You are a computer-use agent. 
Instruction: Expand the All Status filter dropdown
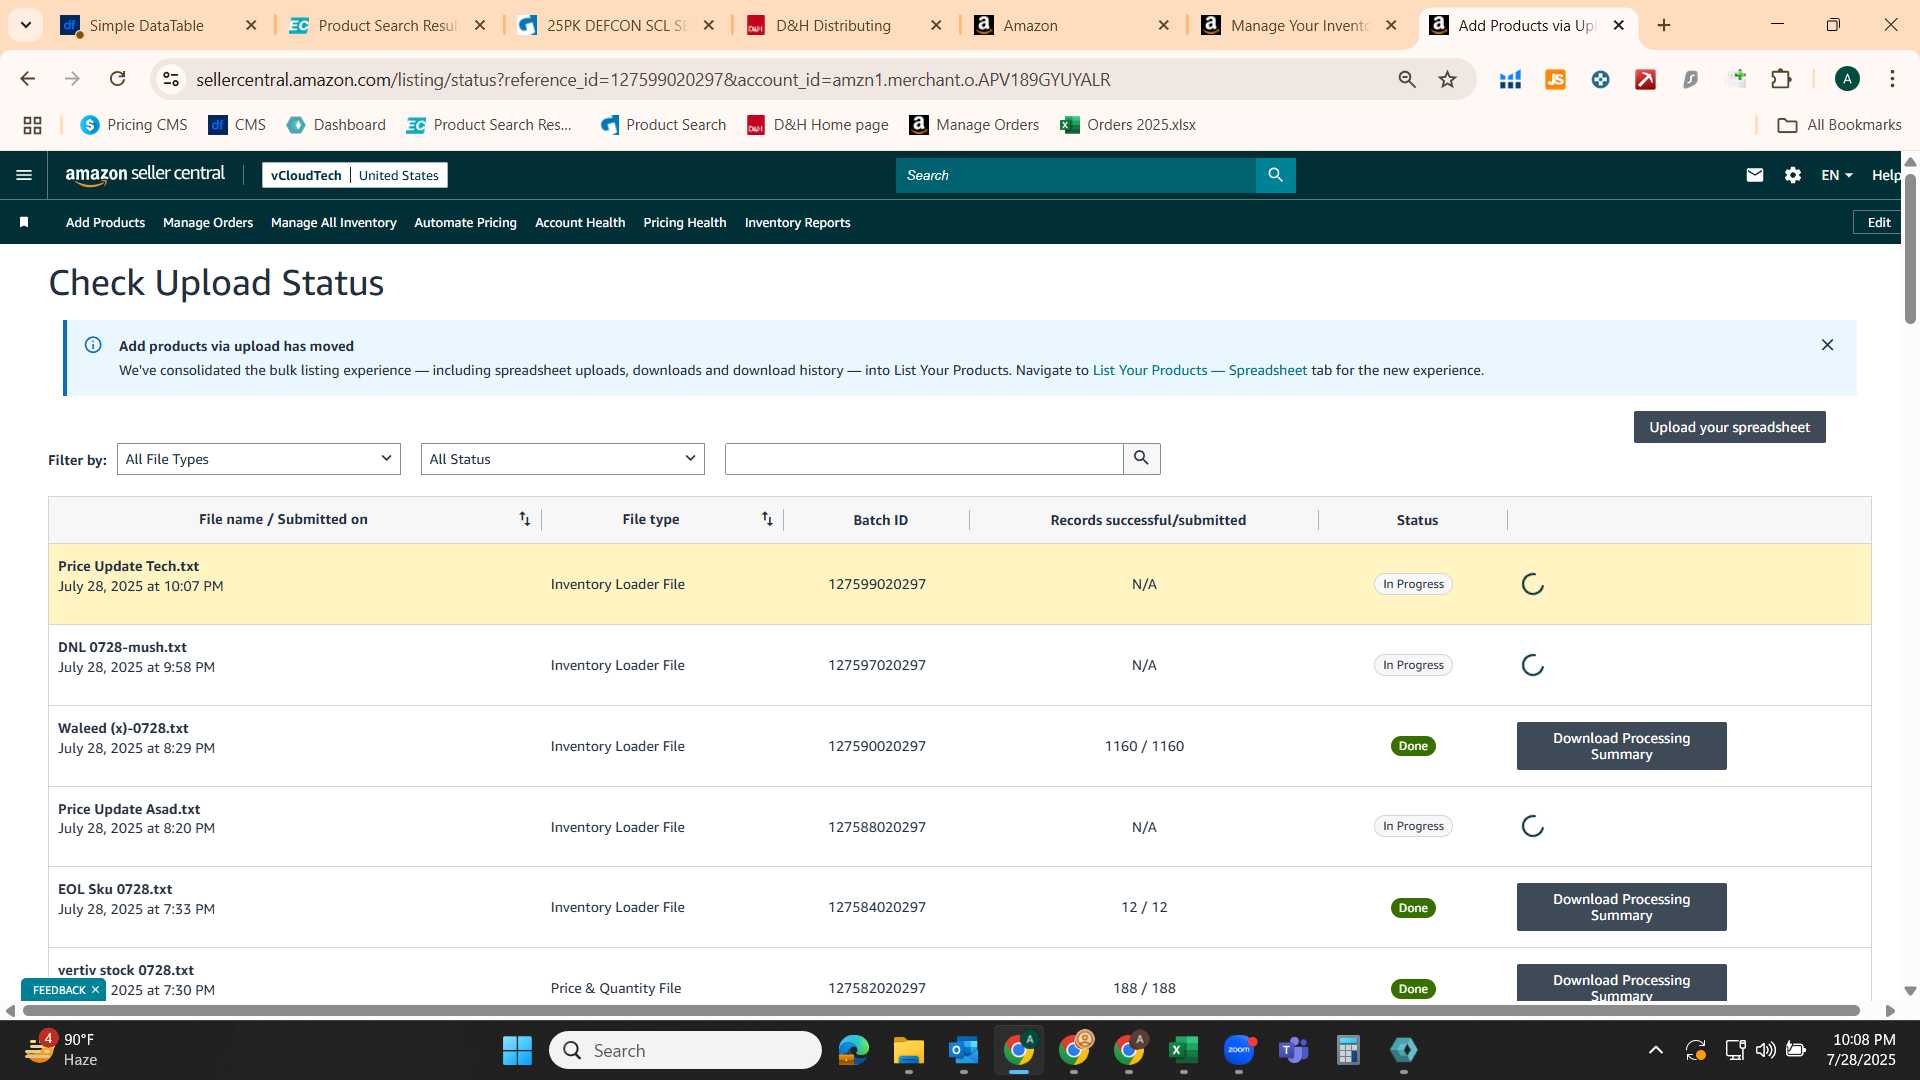[x=562, y=459]
